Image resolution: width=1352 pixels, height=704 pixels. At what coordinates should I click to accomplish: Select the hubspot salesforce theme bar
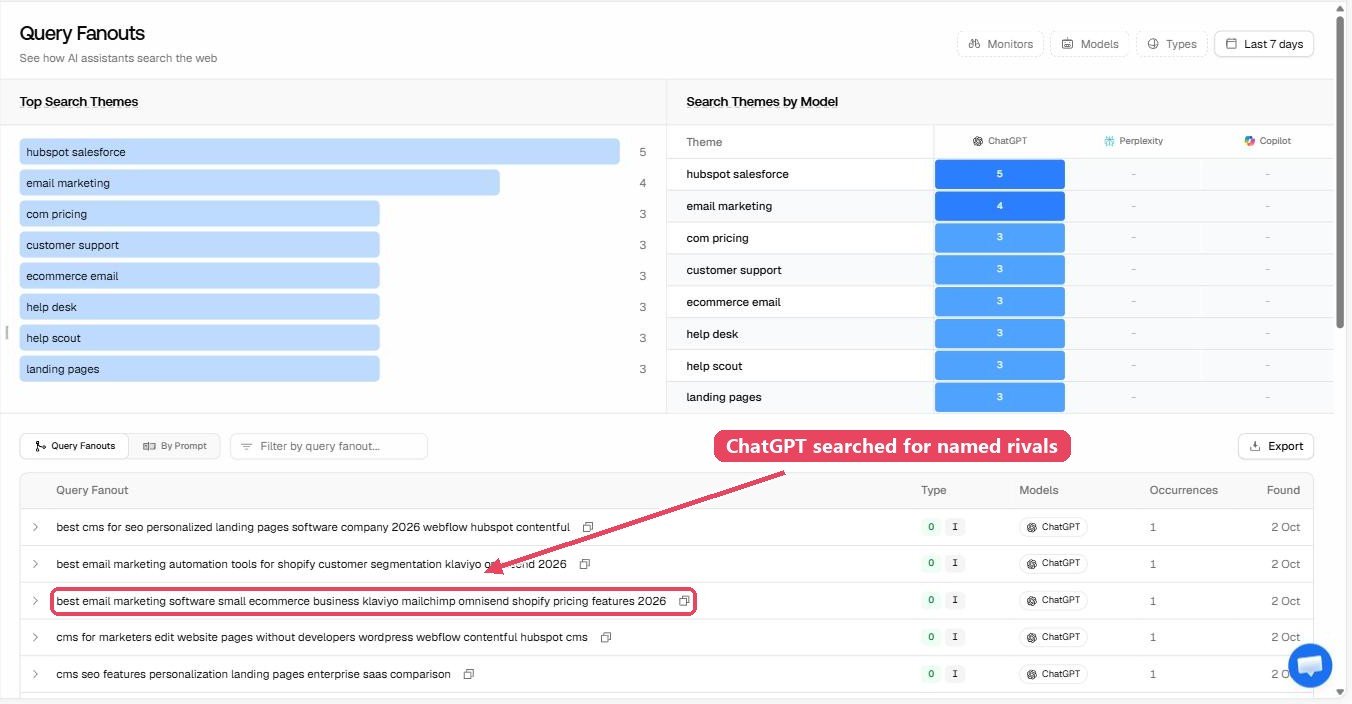[x=319, y=152]
